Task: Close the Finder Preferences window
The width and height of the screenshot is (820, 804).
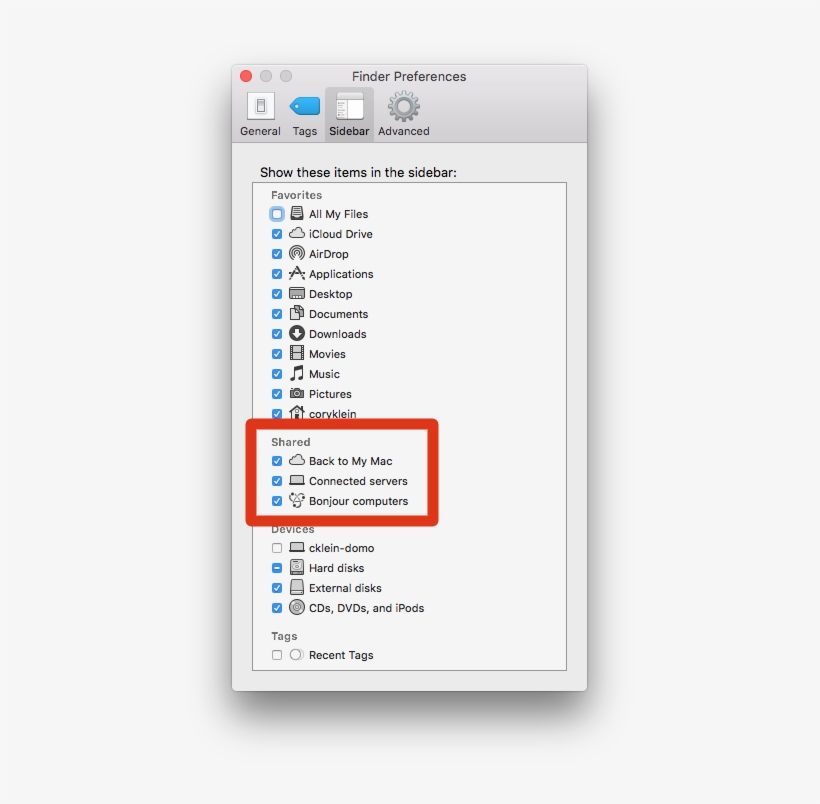Action: click(x=246, y=76)
